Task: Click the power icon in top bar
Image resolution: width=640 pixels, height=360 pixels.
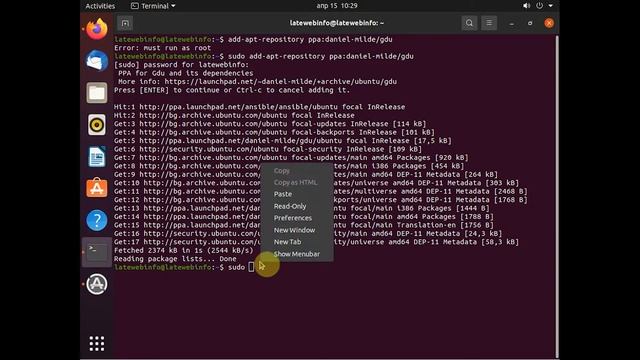Action: pyautogui.click(x=540, y=6)
